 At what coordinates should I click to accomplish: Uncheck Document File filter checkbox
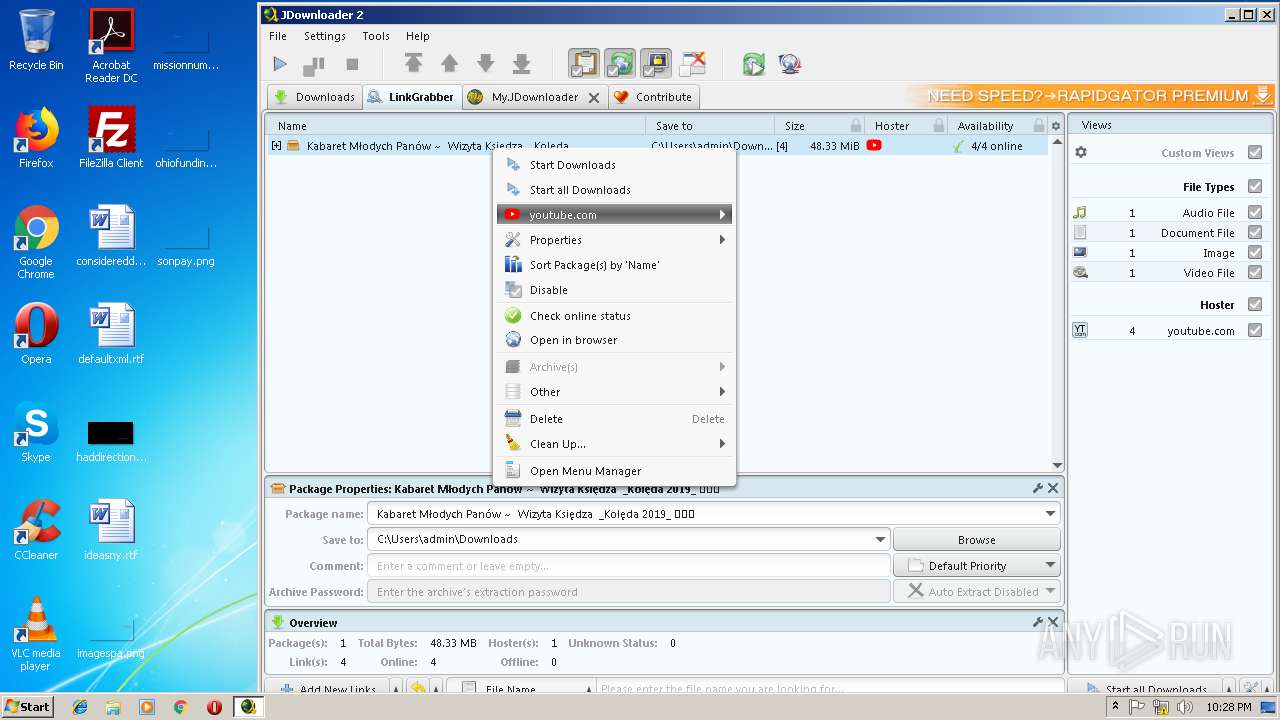pyautogui.click(x=1255, y=233)
